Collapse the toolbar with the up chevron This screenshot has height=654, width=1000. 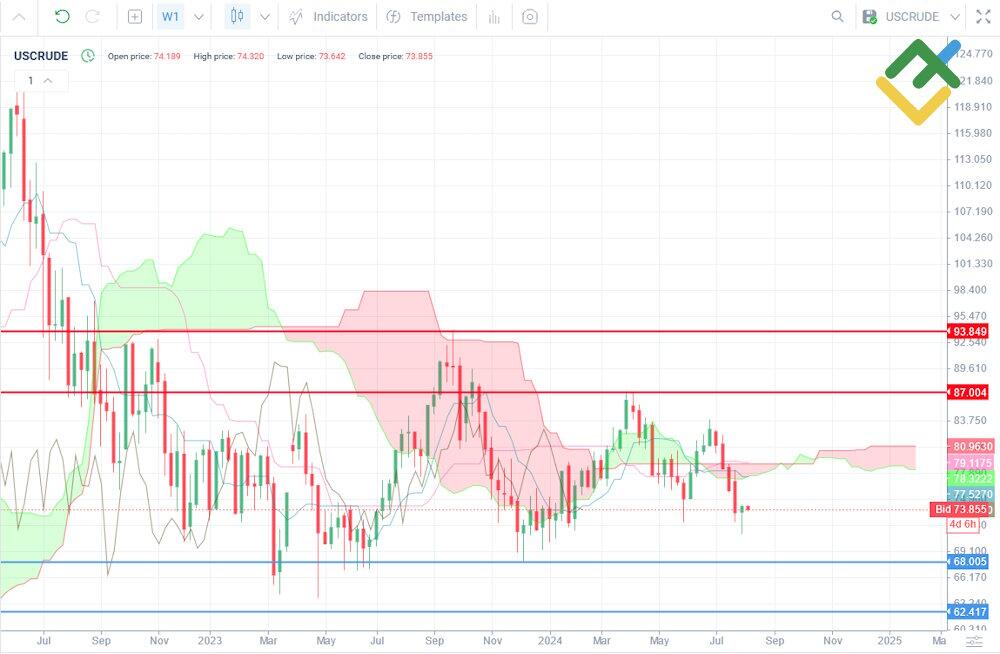click(19, 17)
